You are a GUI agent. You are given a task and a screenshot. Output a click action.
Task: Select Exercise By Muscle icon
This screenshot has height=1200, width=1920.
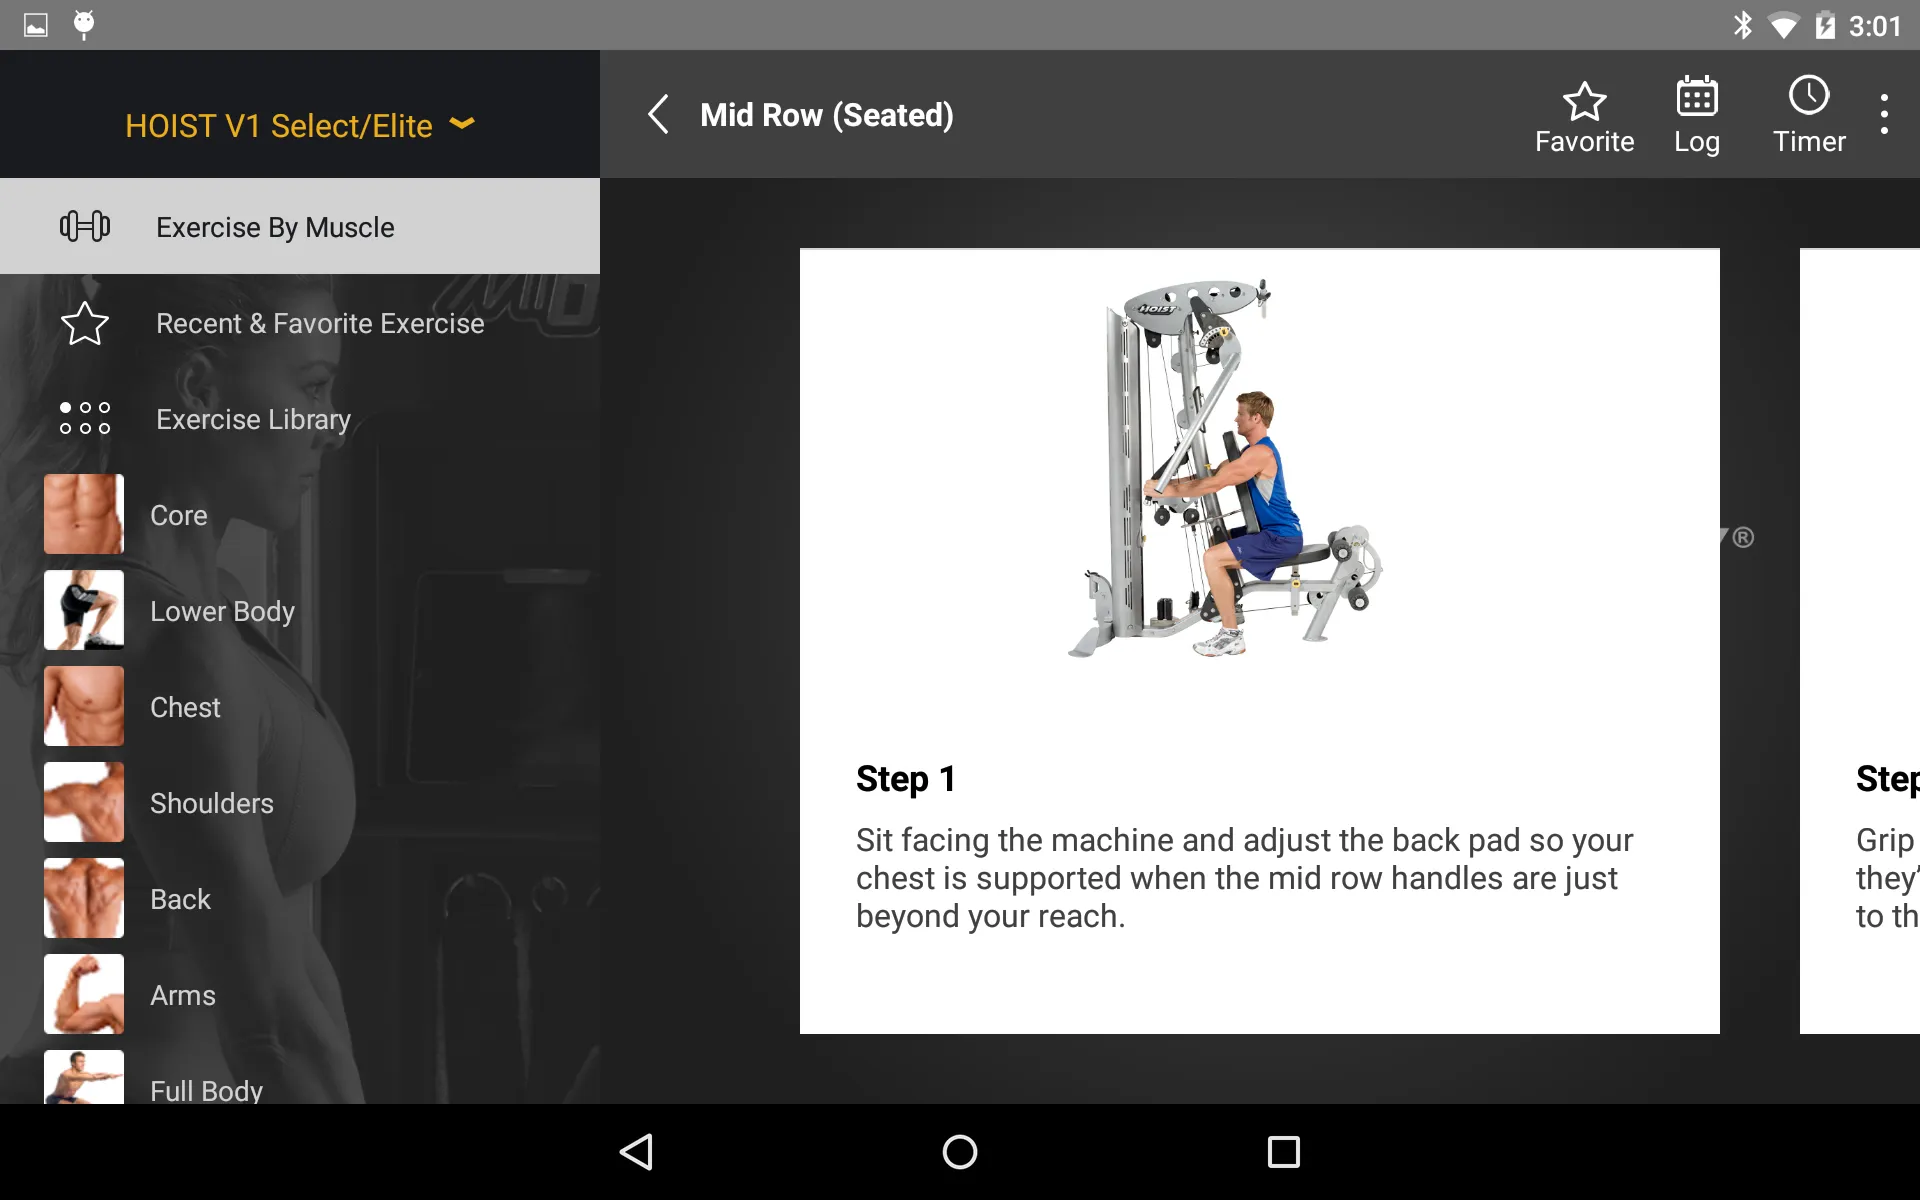tap(84, 227)
